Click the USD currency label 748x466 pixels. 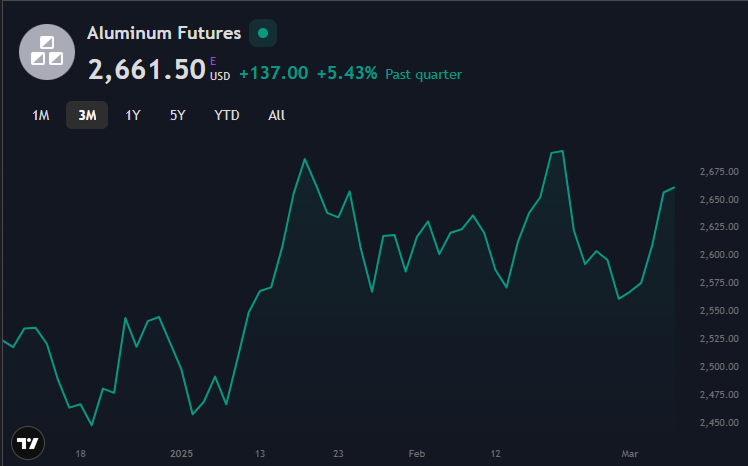(220, 76)
